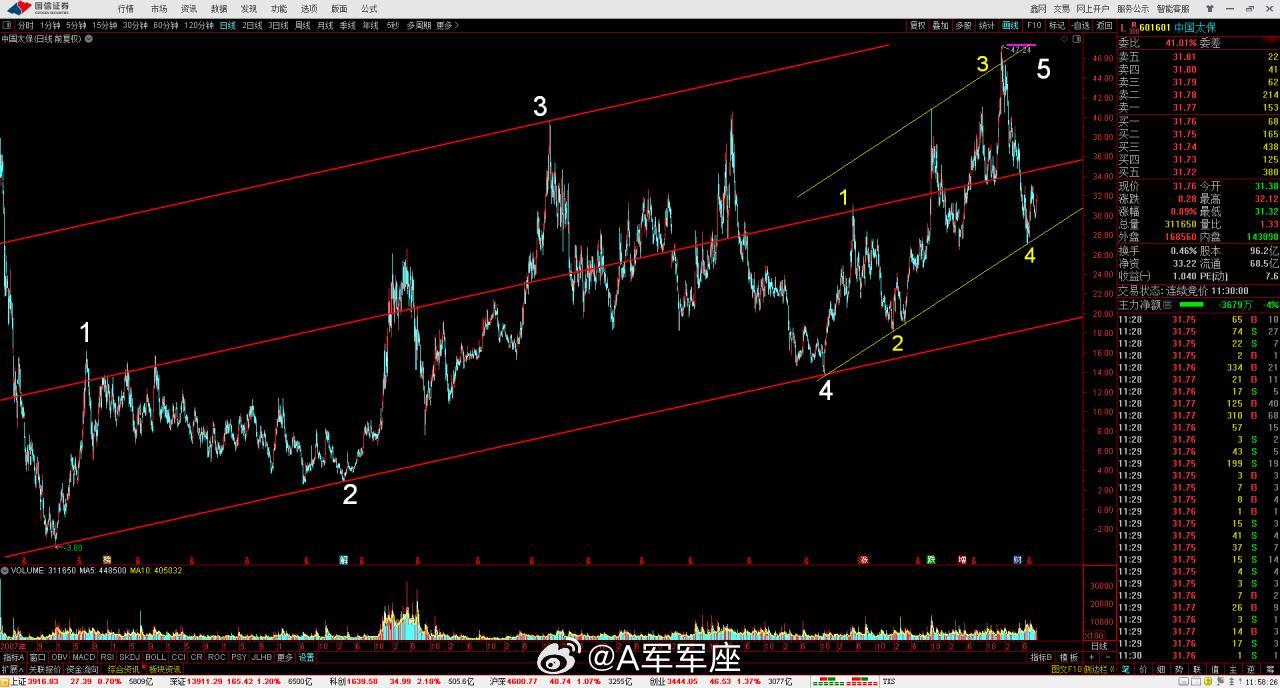Toggle the side panel icon at chart top right

[1077, 39]
